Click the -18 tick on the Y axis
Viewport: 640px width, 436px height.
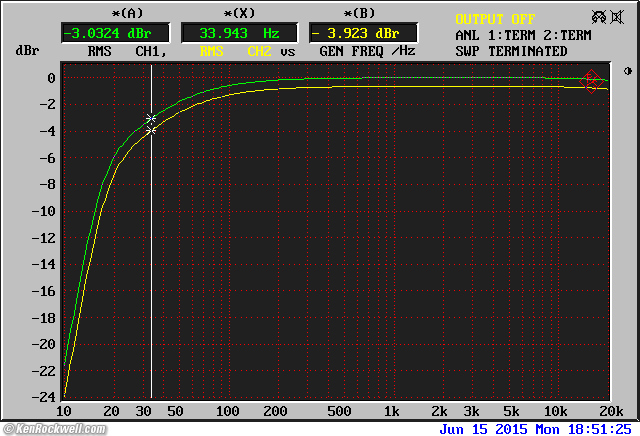click(x=43, y=318)
